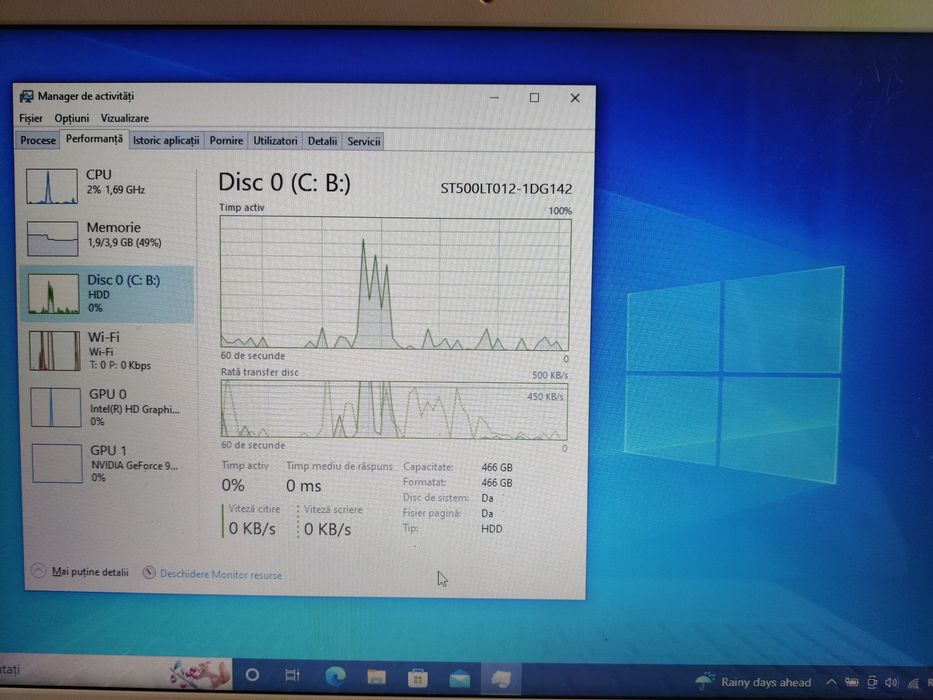The width and height of the screenshot is (933, 700).
Task: Click the Tip HDD value
Action: 491,529
